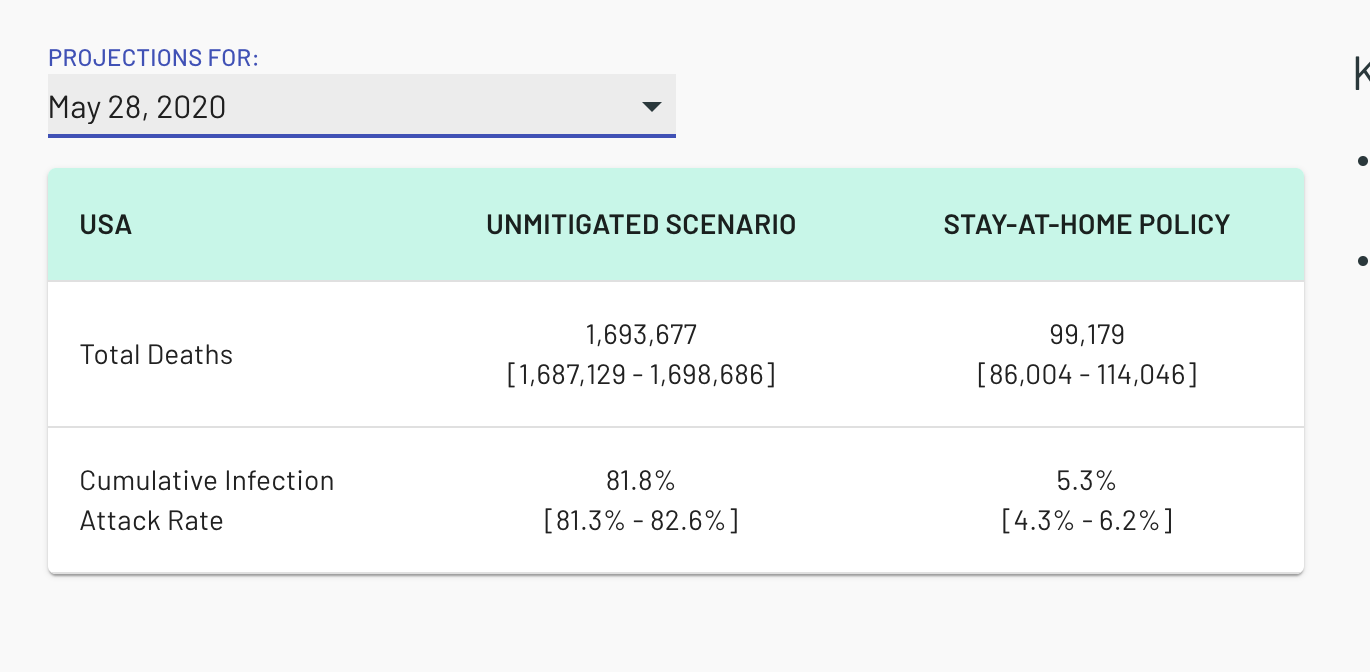Select the 5.3% attack rate value
The image size is (1370, 672).
click(1086, 481)
